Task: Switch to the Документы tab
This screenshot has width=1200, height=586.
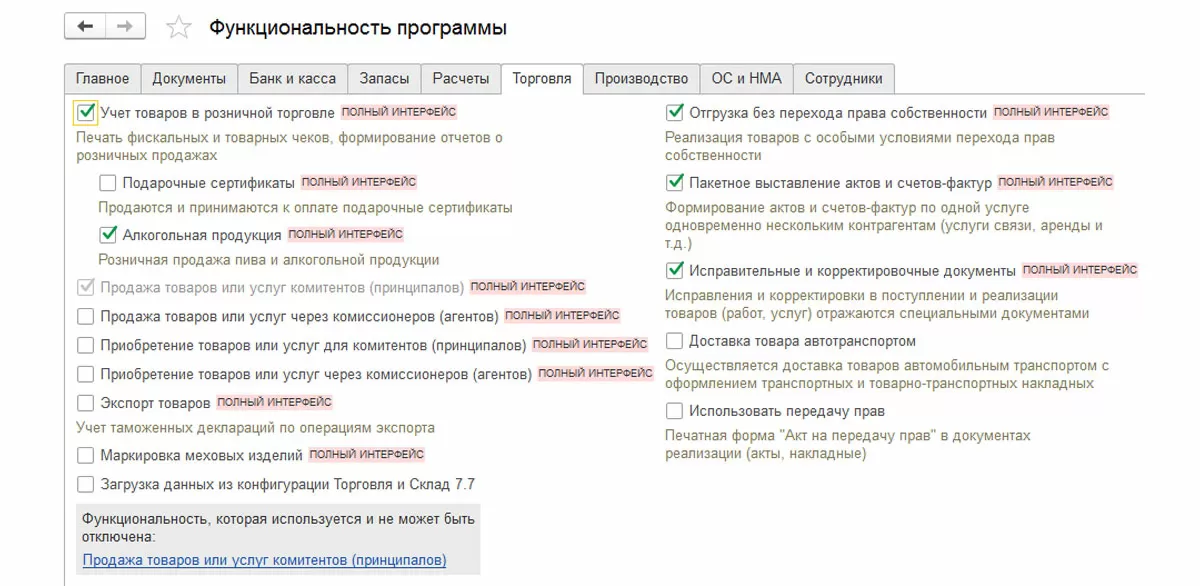Action: point(189,79)
